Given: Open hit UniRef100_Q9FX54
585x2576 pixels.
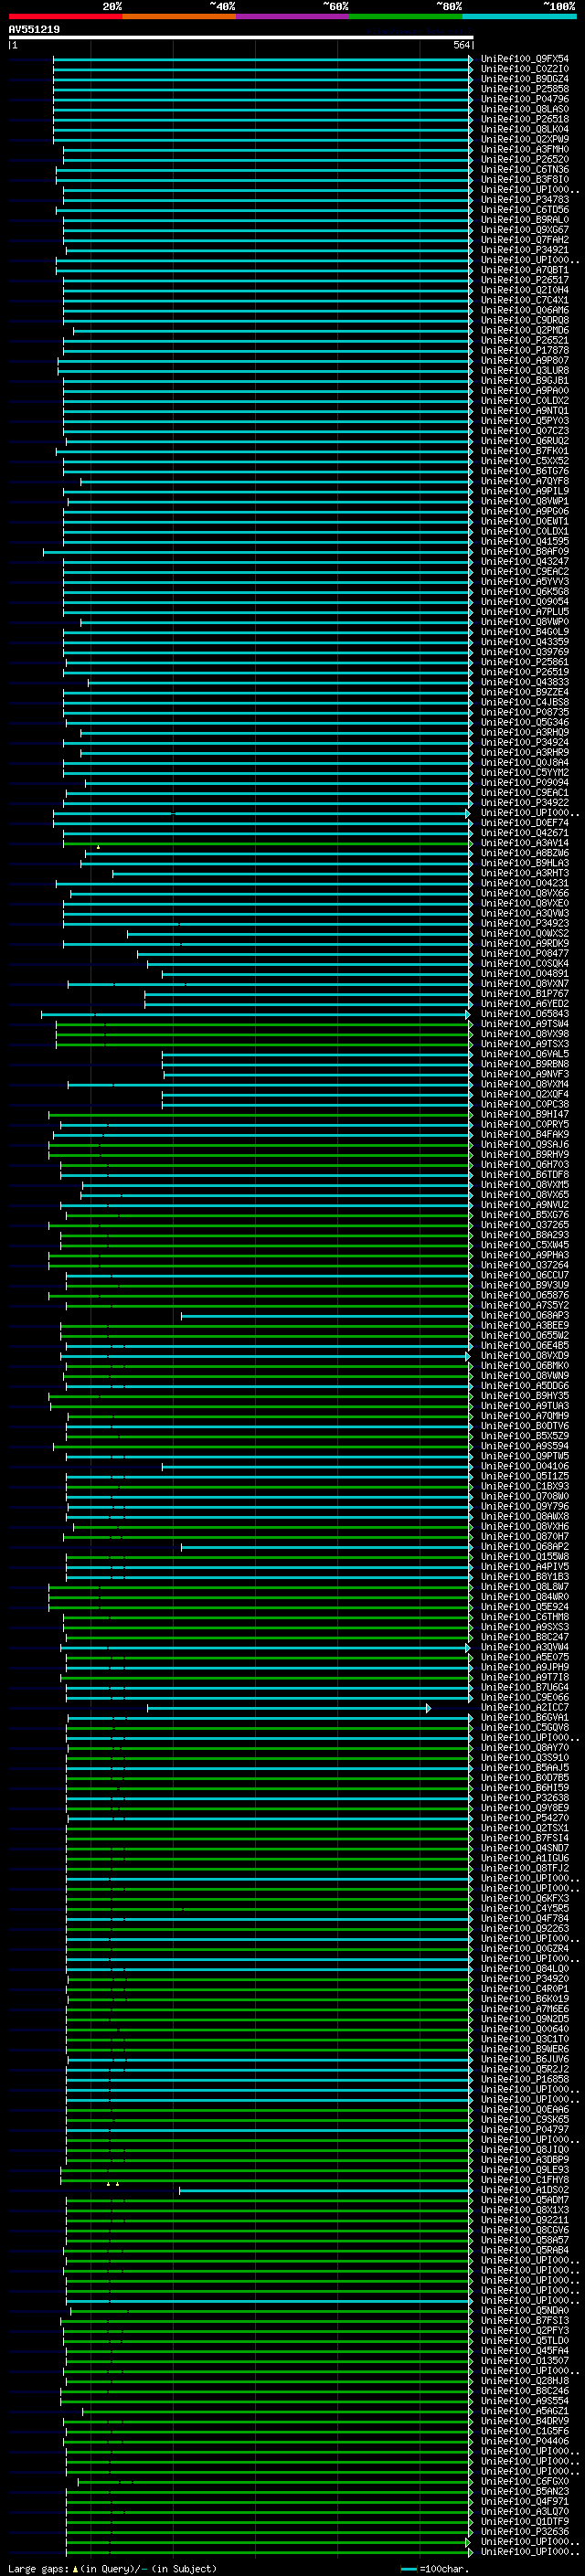Looking at the screenshot, I should click(x=525, y=59).
